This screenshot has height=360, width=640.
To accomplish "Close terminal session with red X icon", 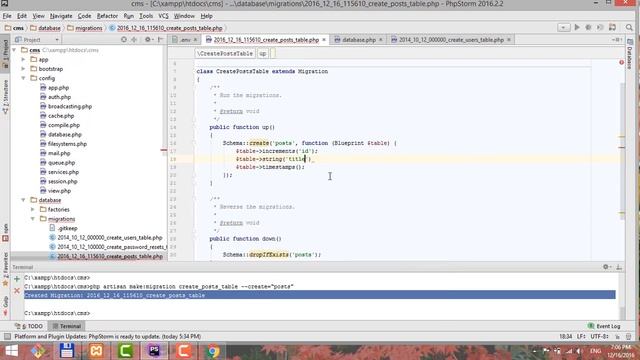I will tap(17, 291).
